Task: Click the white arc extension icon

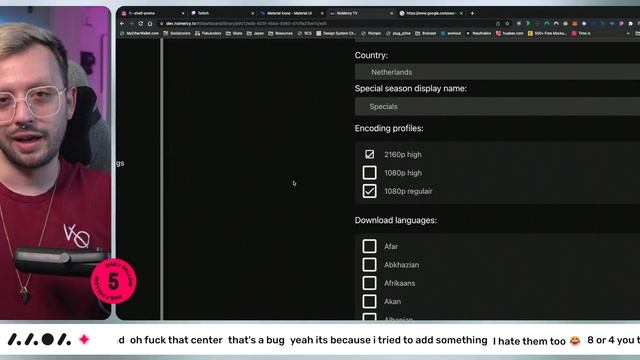Action: (556, 24)
